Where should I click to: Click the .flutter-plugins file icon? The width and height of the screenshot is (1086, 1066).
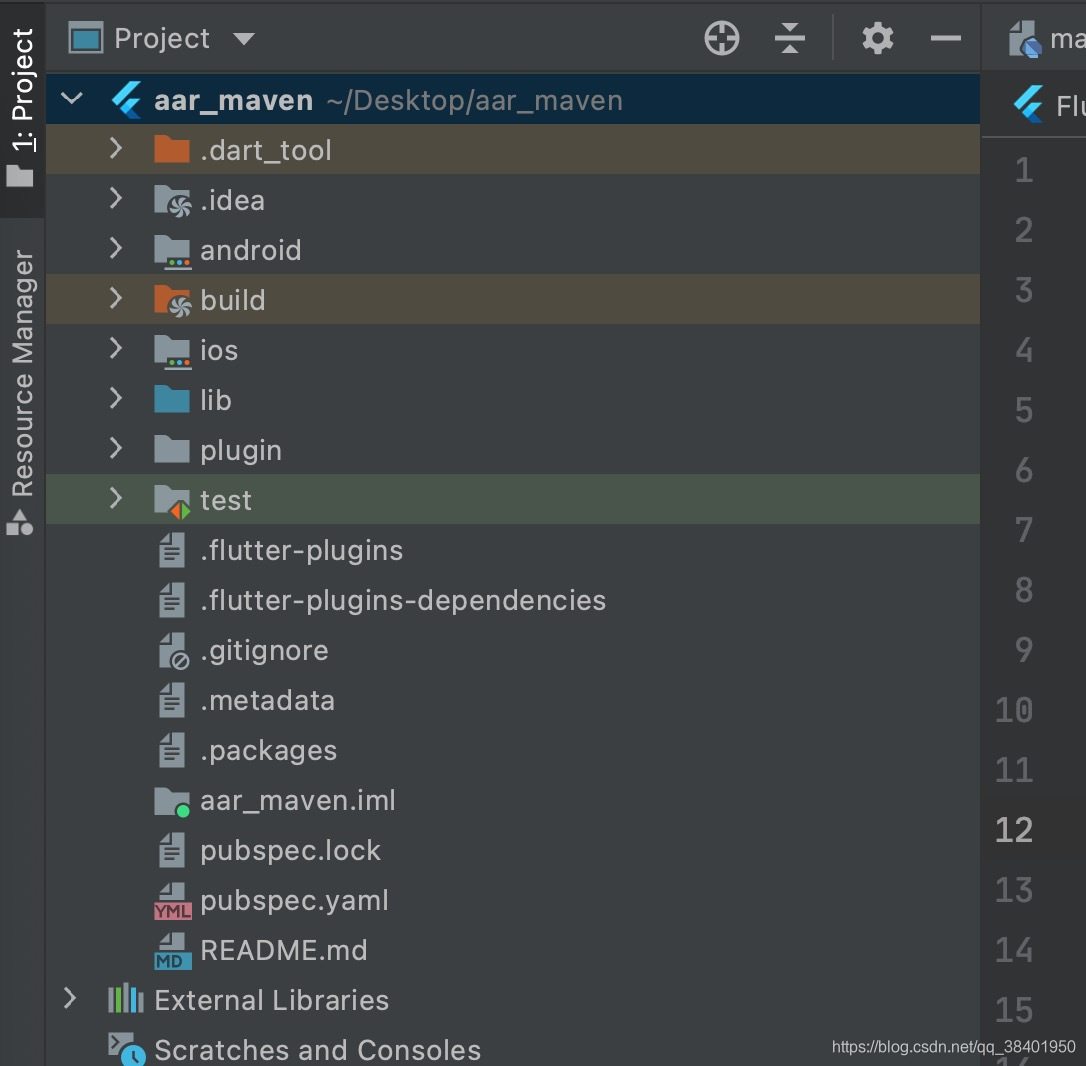pyautogui.click(x=172, y=549)
